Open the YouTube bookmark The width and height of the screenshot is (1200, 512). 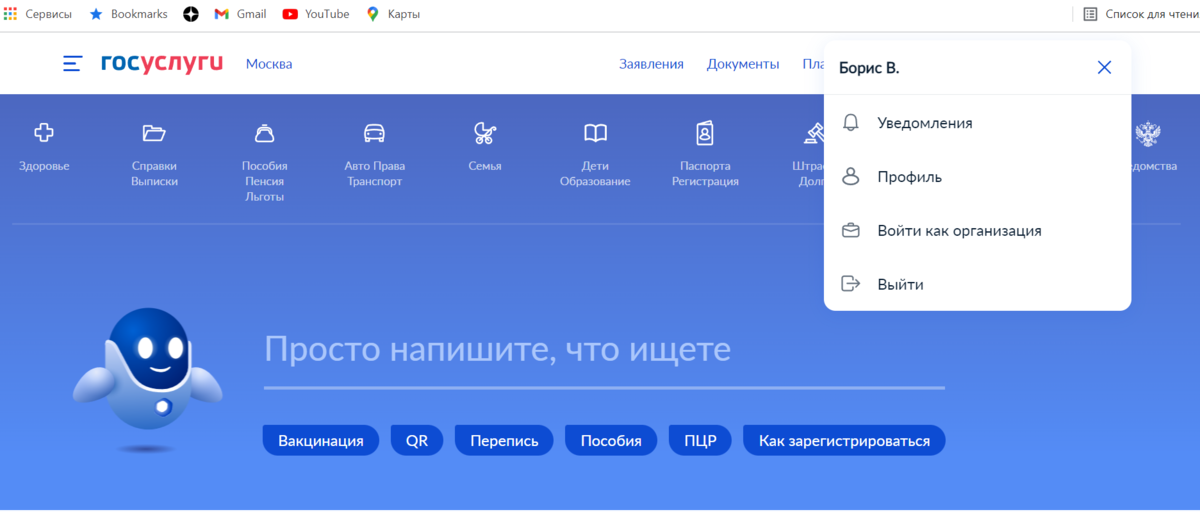point(316,14)
